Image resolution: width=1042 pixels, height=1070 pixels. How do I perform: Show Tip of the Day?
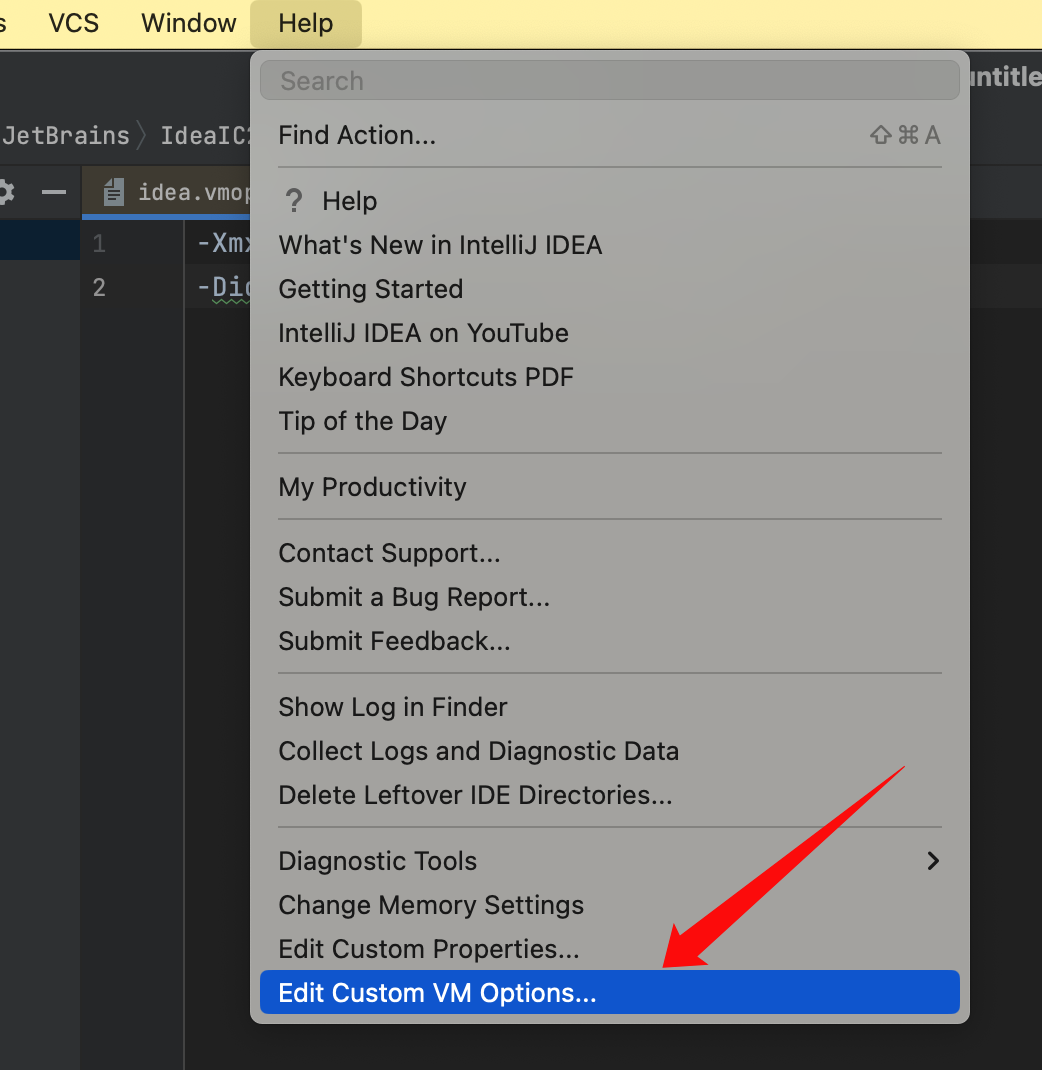pos(362,421)
